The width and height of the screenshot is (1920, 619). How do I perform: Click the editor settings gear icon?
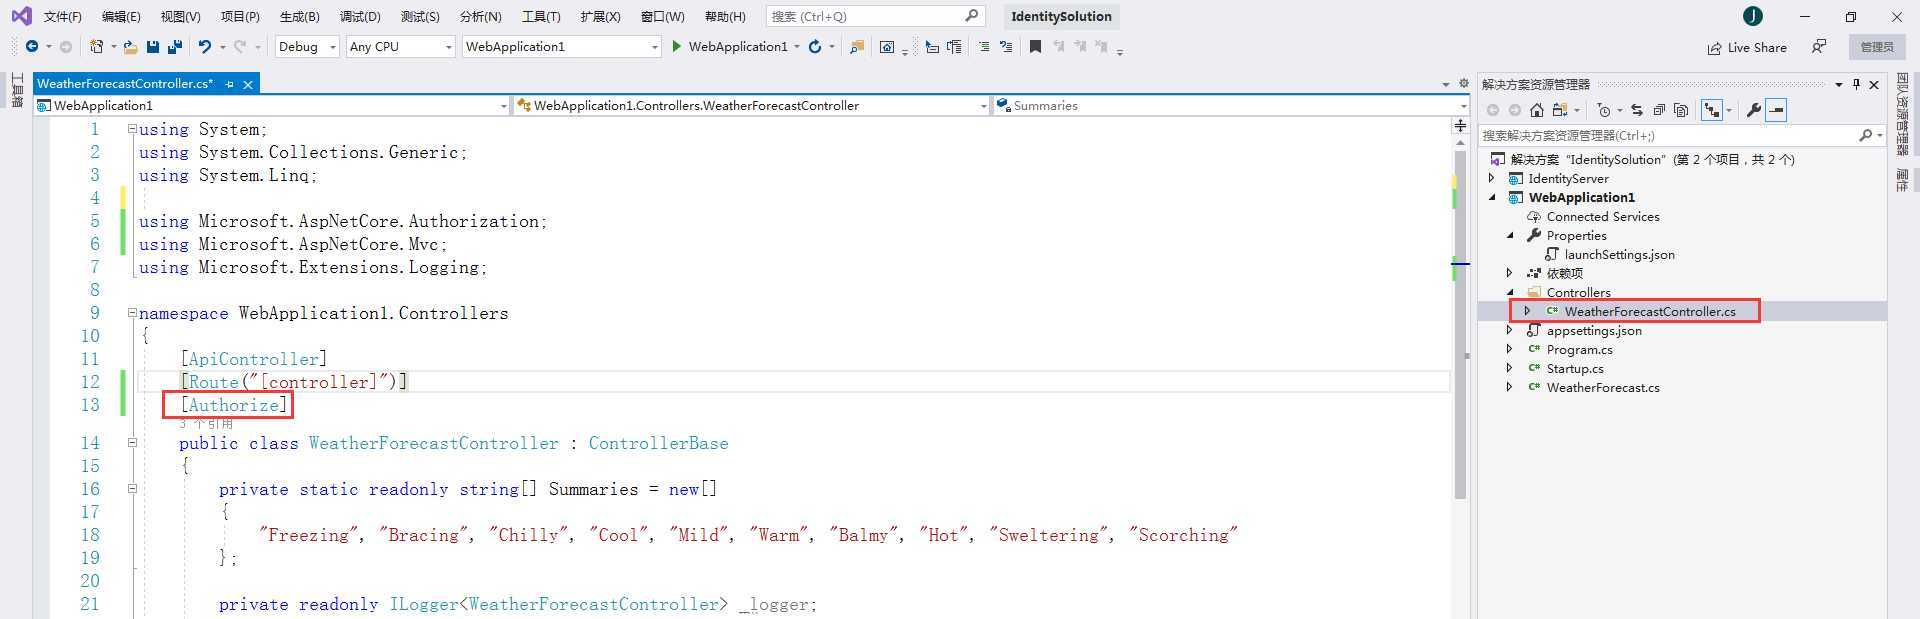(1464, 83)
